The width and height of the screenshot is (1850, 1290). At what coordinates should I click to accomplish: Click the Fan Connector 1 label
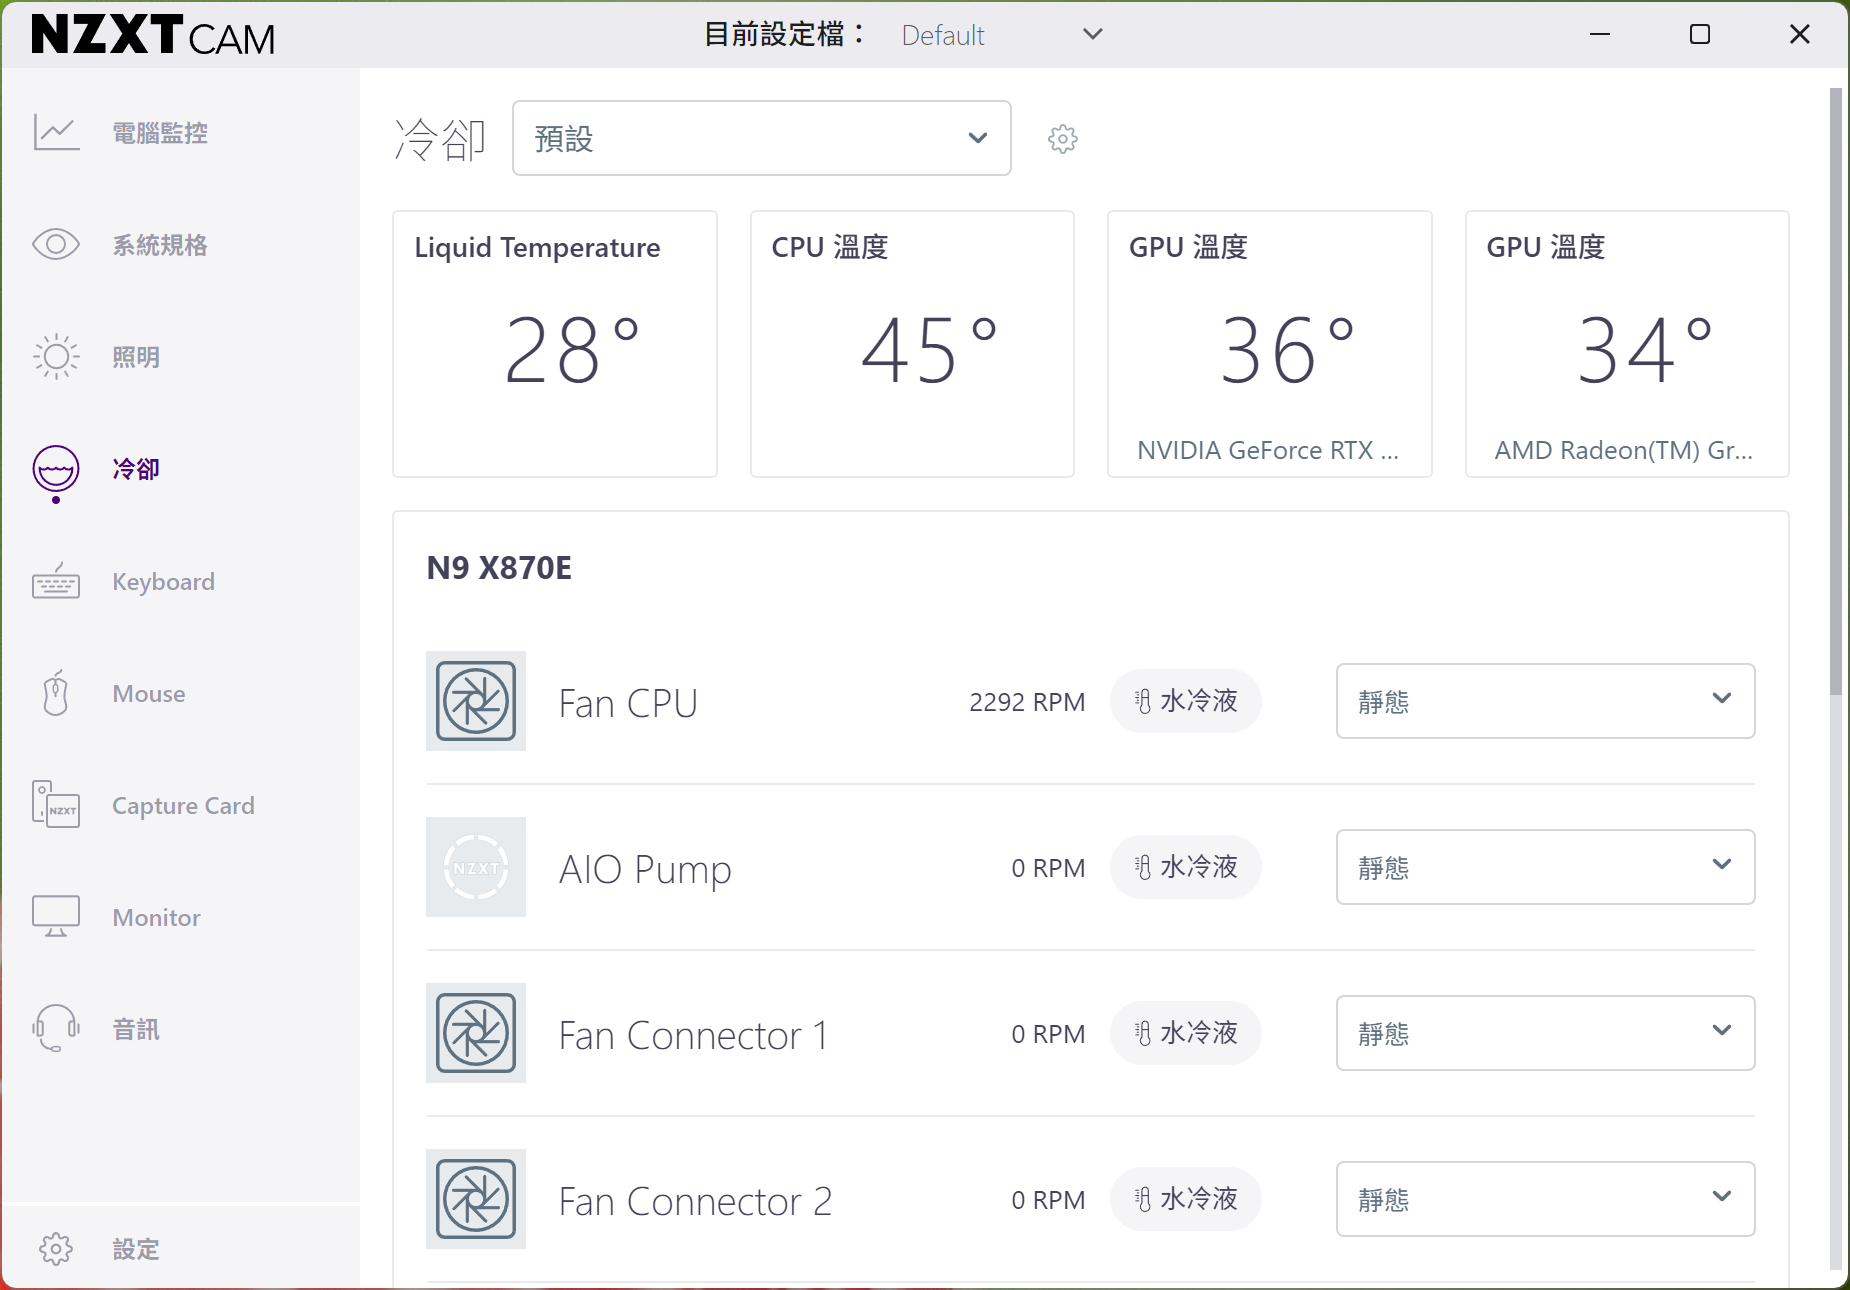coord(693,1035)
